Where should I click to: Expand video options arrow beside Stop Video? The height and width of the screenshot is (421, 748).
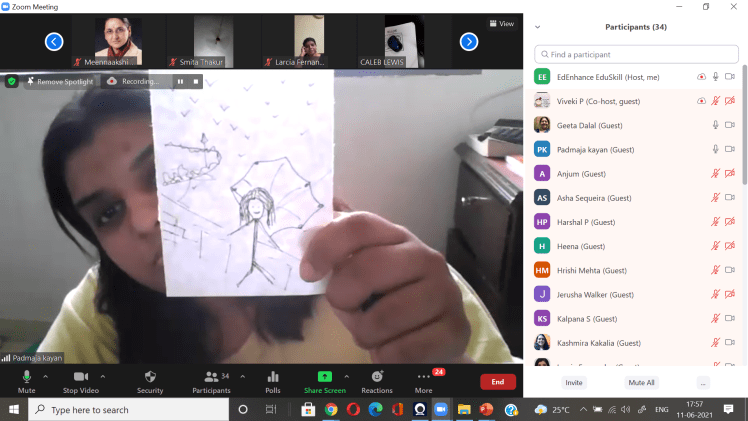pos(103,377)
